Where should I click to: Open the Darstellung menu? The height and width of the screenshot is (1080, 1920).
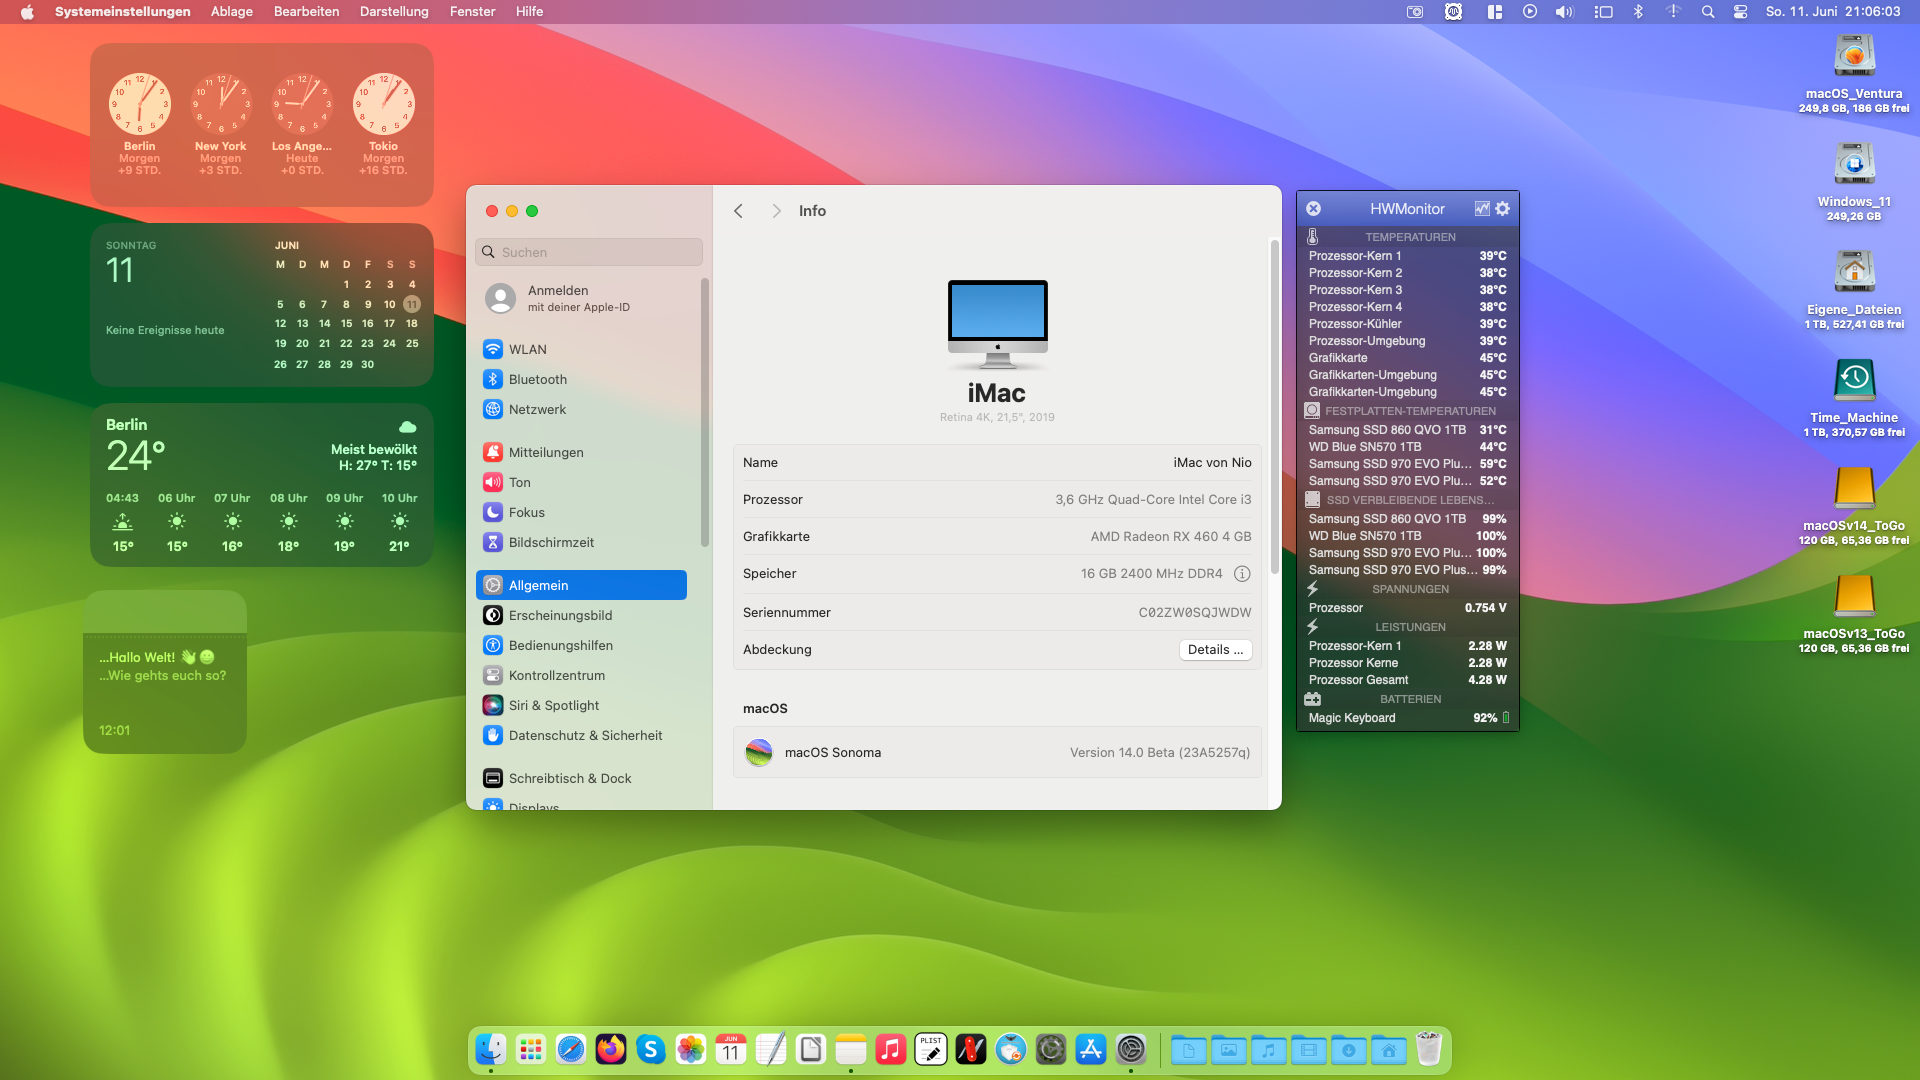tap(394, 12)
